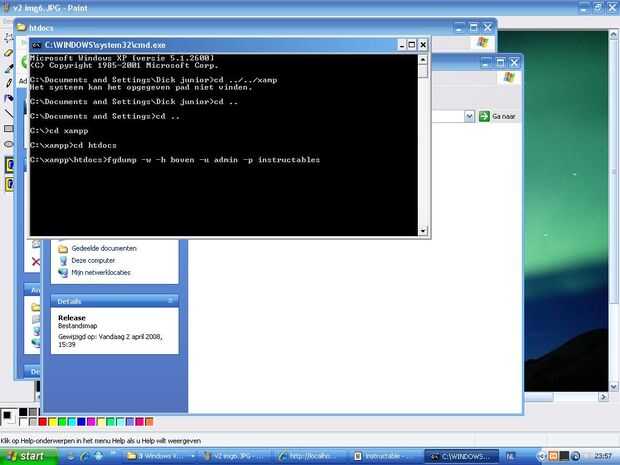Collapse the Details panel in Explorer
The height and width of the screenshot is (465, 620).
170,301
